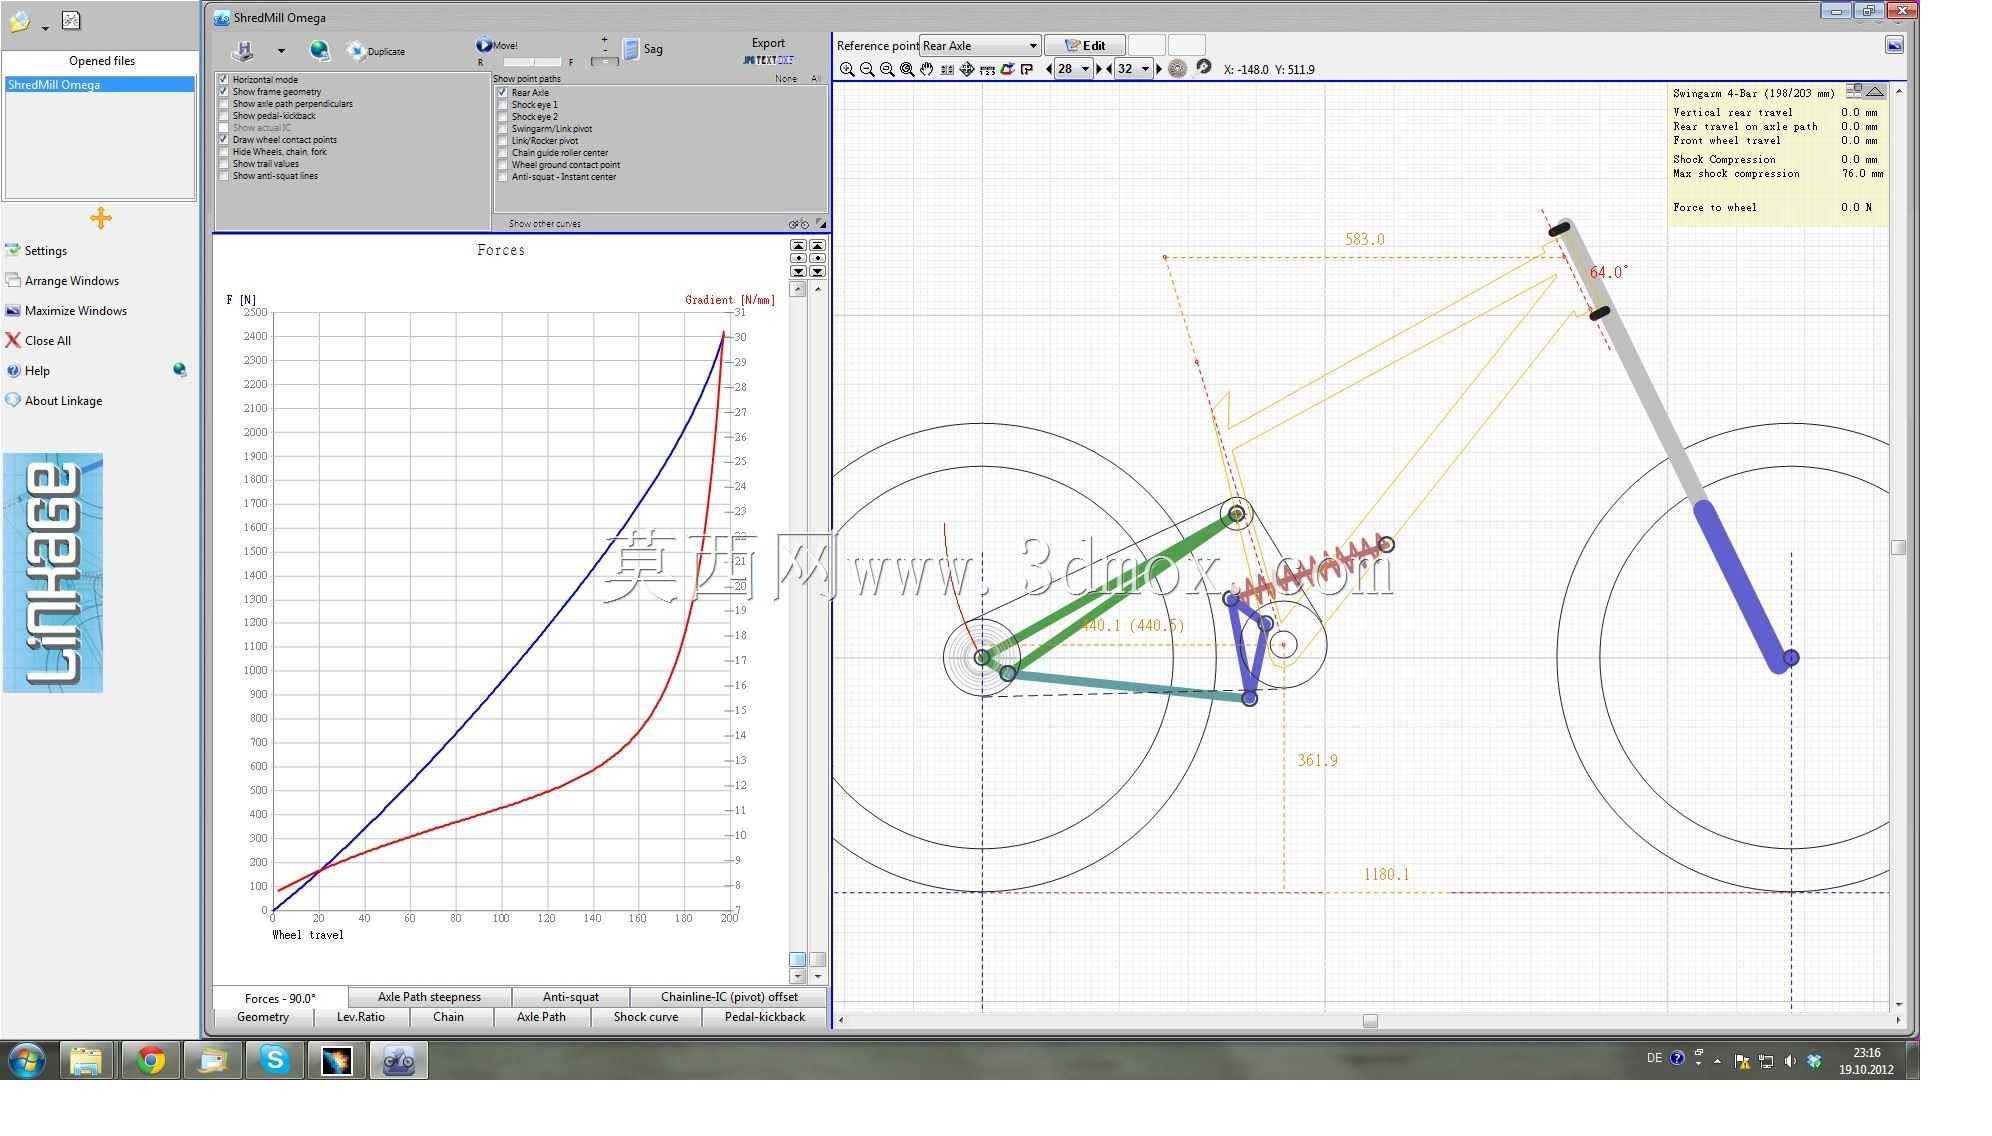Image resolution: width=1992 pixels, height=1136 pixels.
Task: Open file via folder icon top-left
Action: click(18, 22)
